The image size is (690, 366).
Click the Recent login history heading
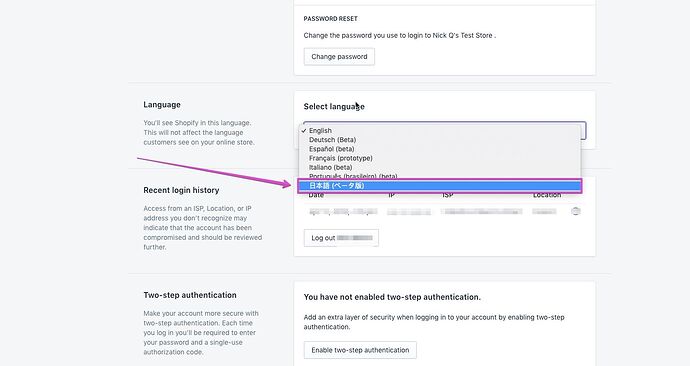coord(181,190)
